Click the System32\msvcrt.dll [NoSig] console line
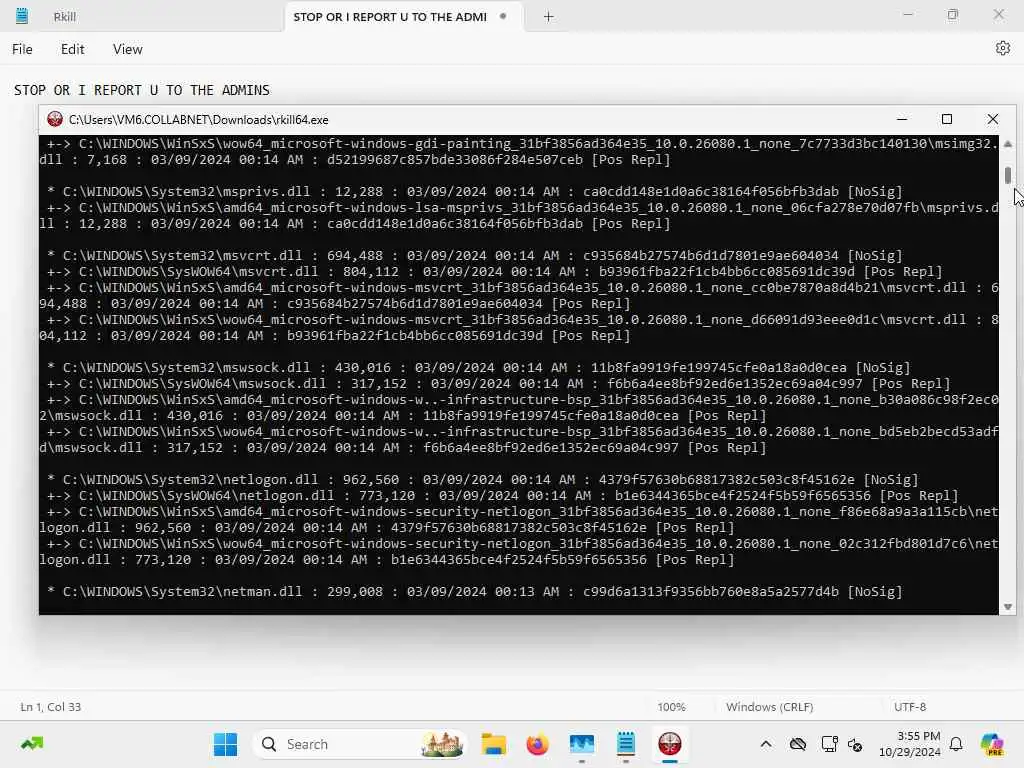The width and height of the screenshot is (1024, 768). pyautogui.click(x=475, y=255)
